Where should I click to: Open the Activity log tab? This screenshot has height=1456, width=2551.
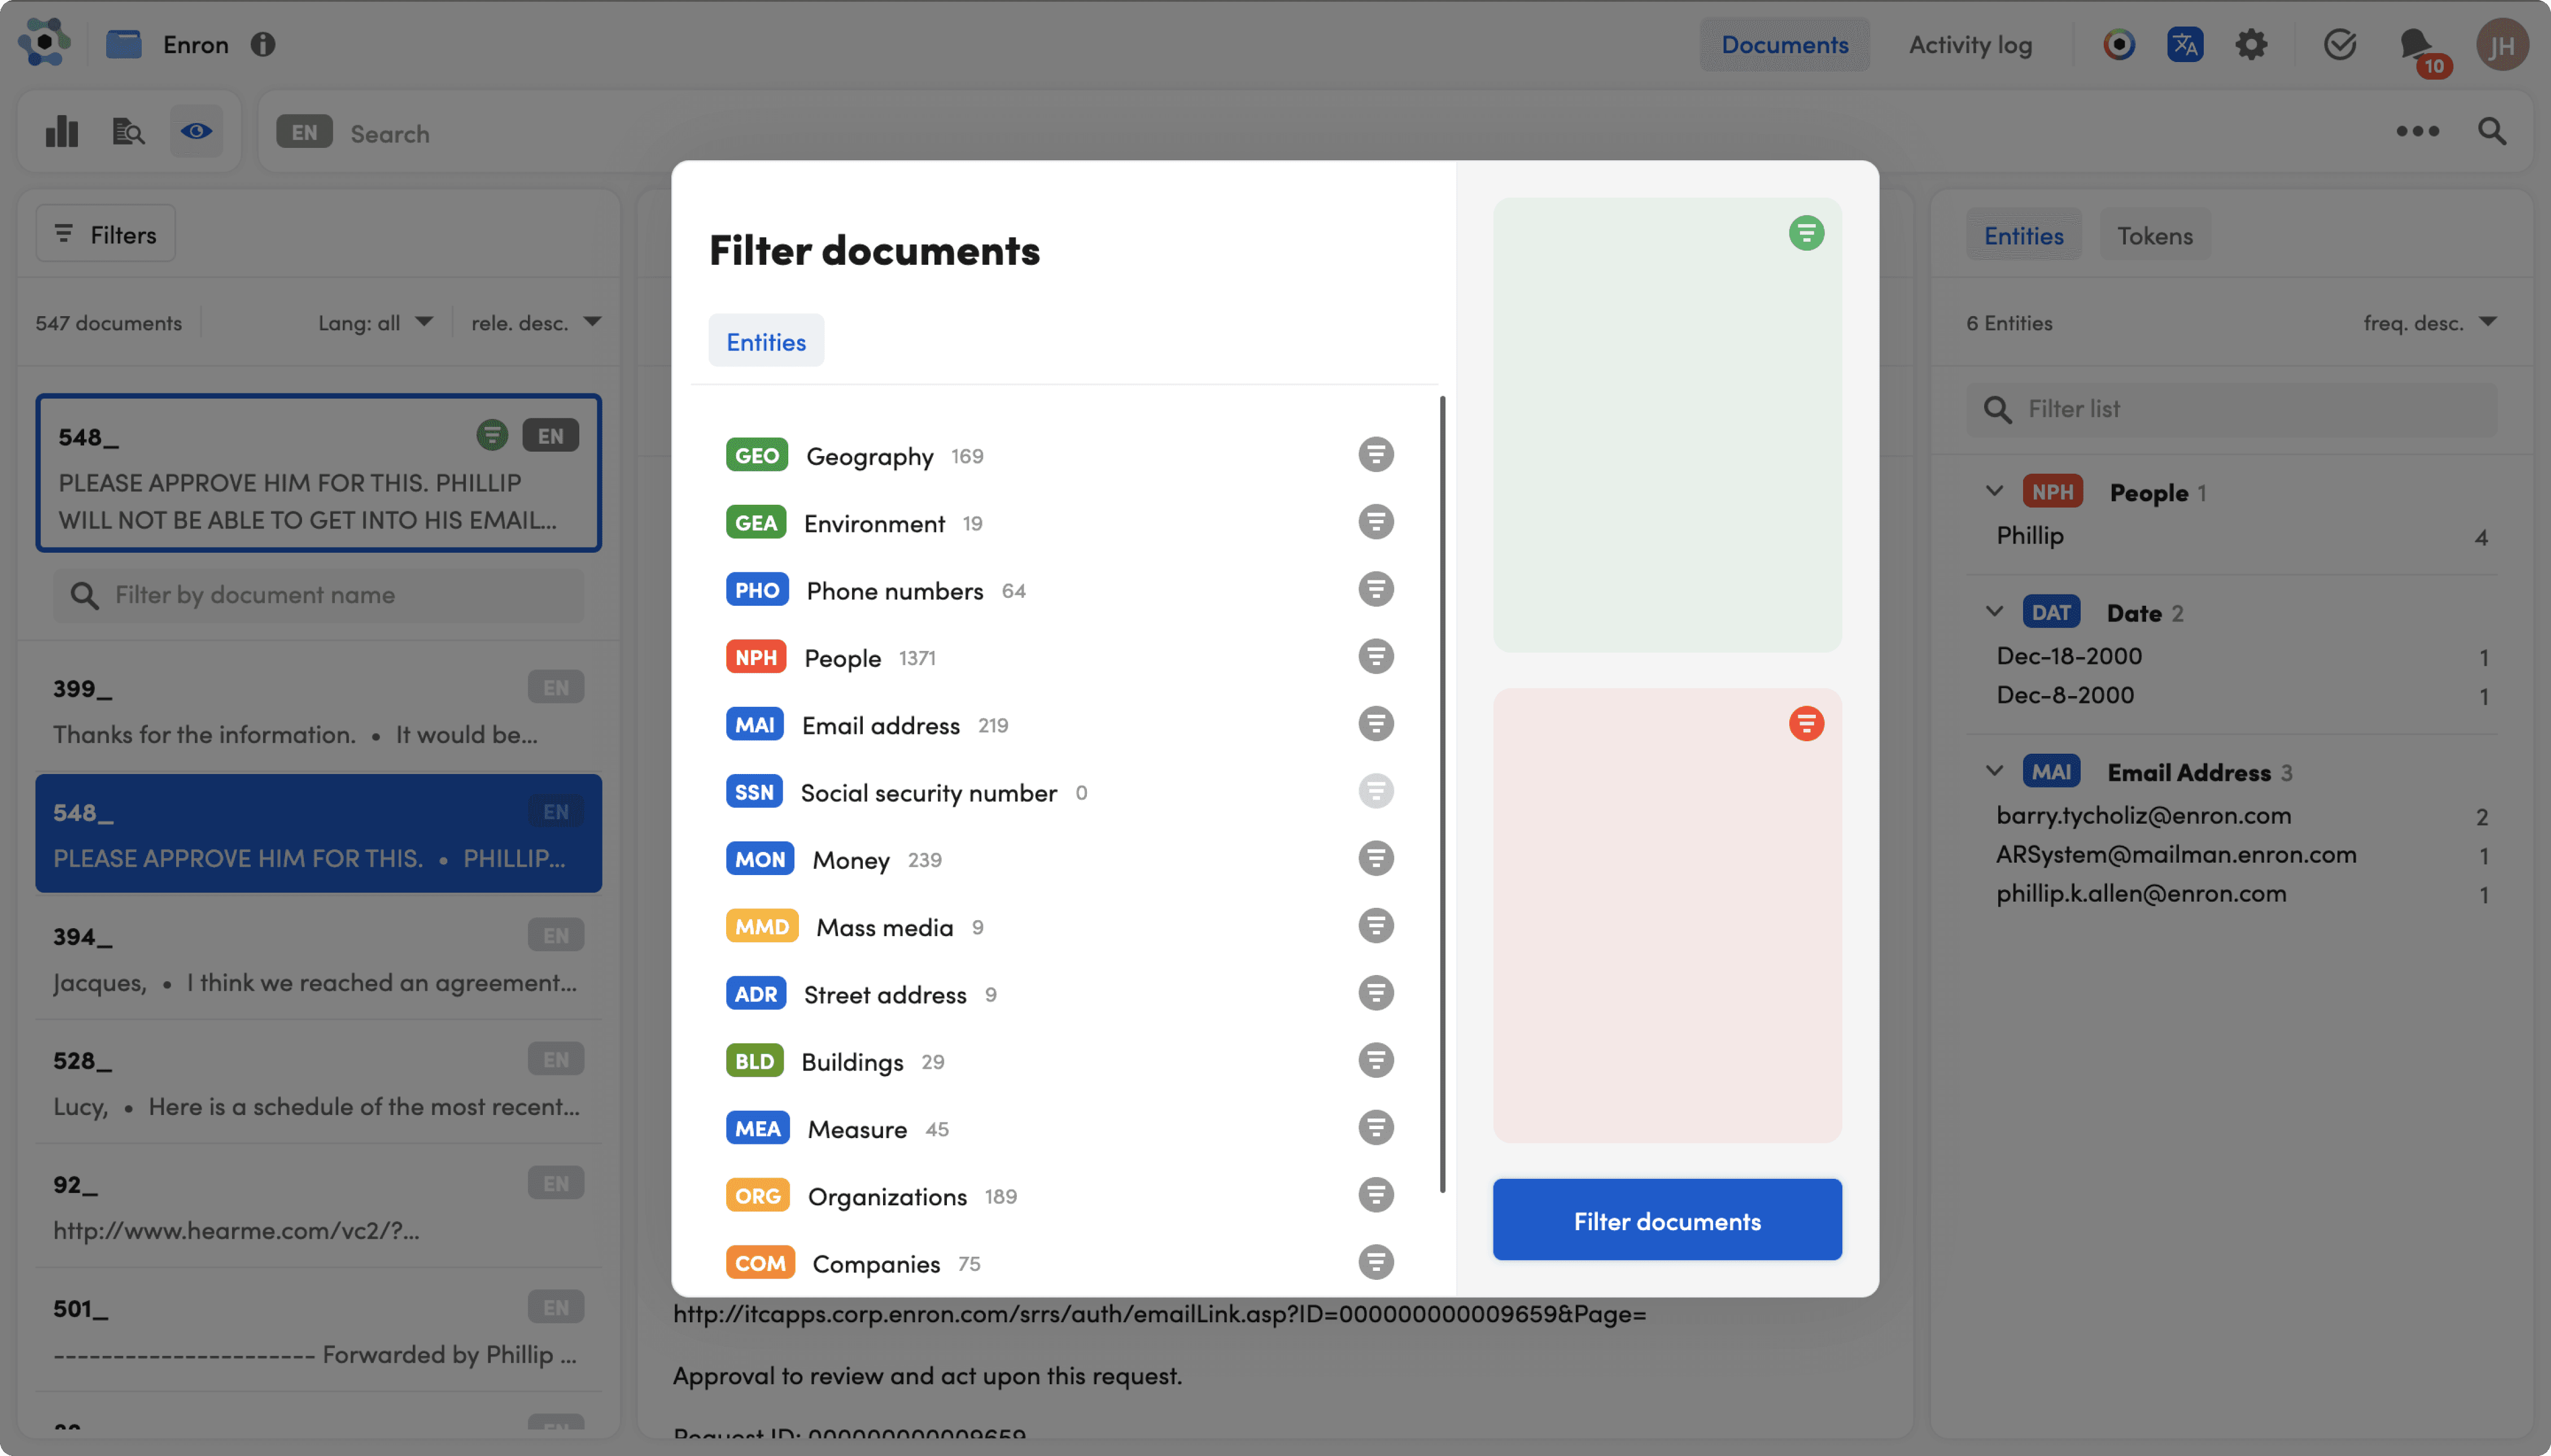[x=1970, y=44]
